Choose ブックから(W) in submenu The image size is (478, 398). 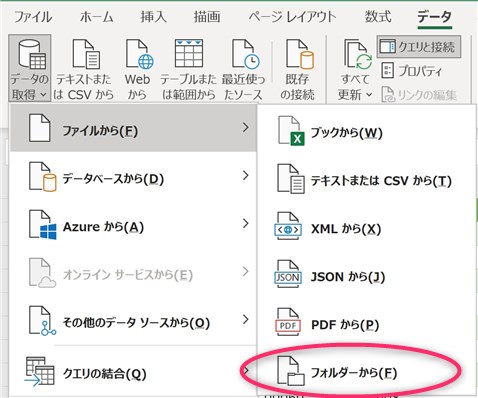pos(367,131)
